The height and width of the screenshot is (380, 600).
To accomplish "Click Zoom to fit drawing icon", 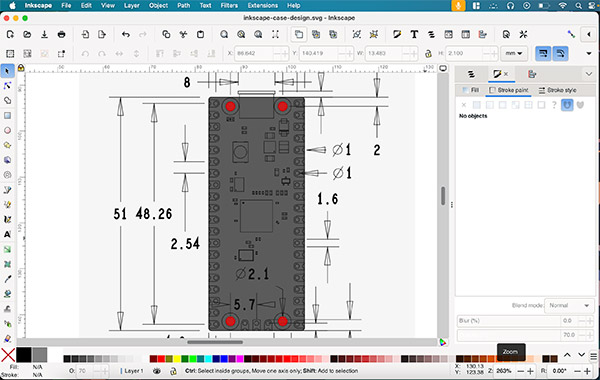I will tap(241, 34).
